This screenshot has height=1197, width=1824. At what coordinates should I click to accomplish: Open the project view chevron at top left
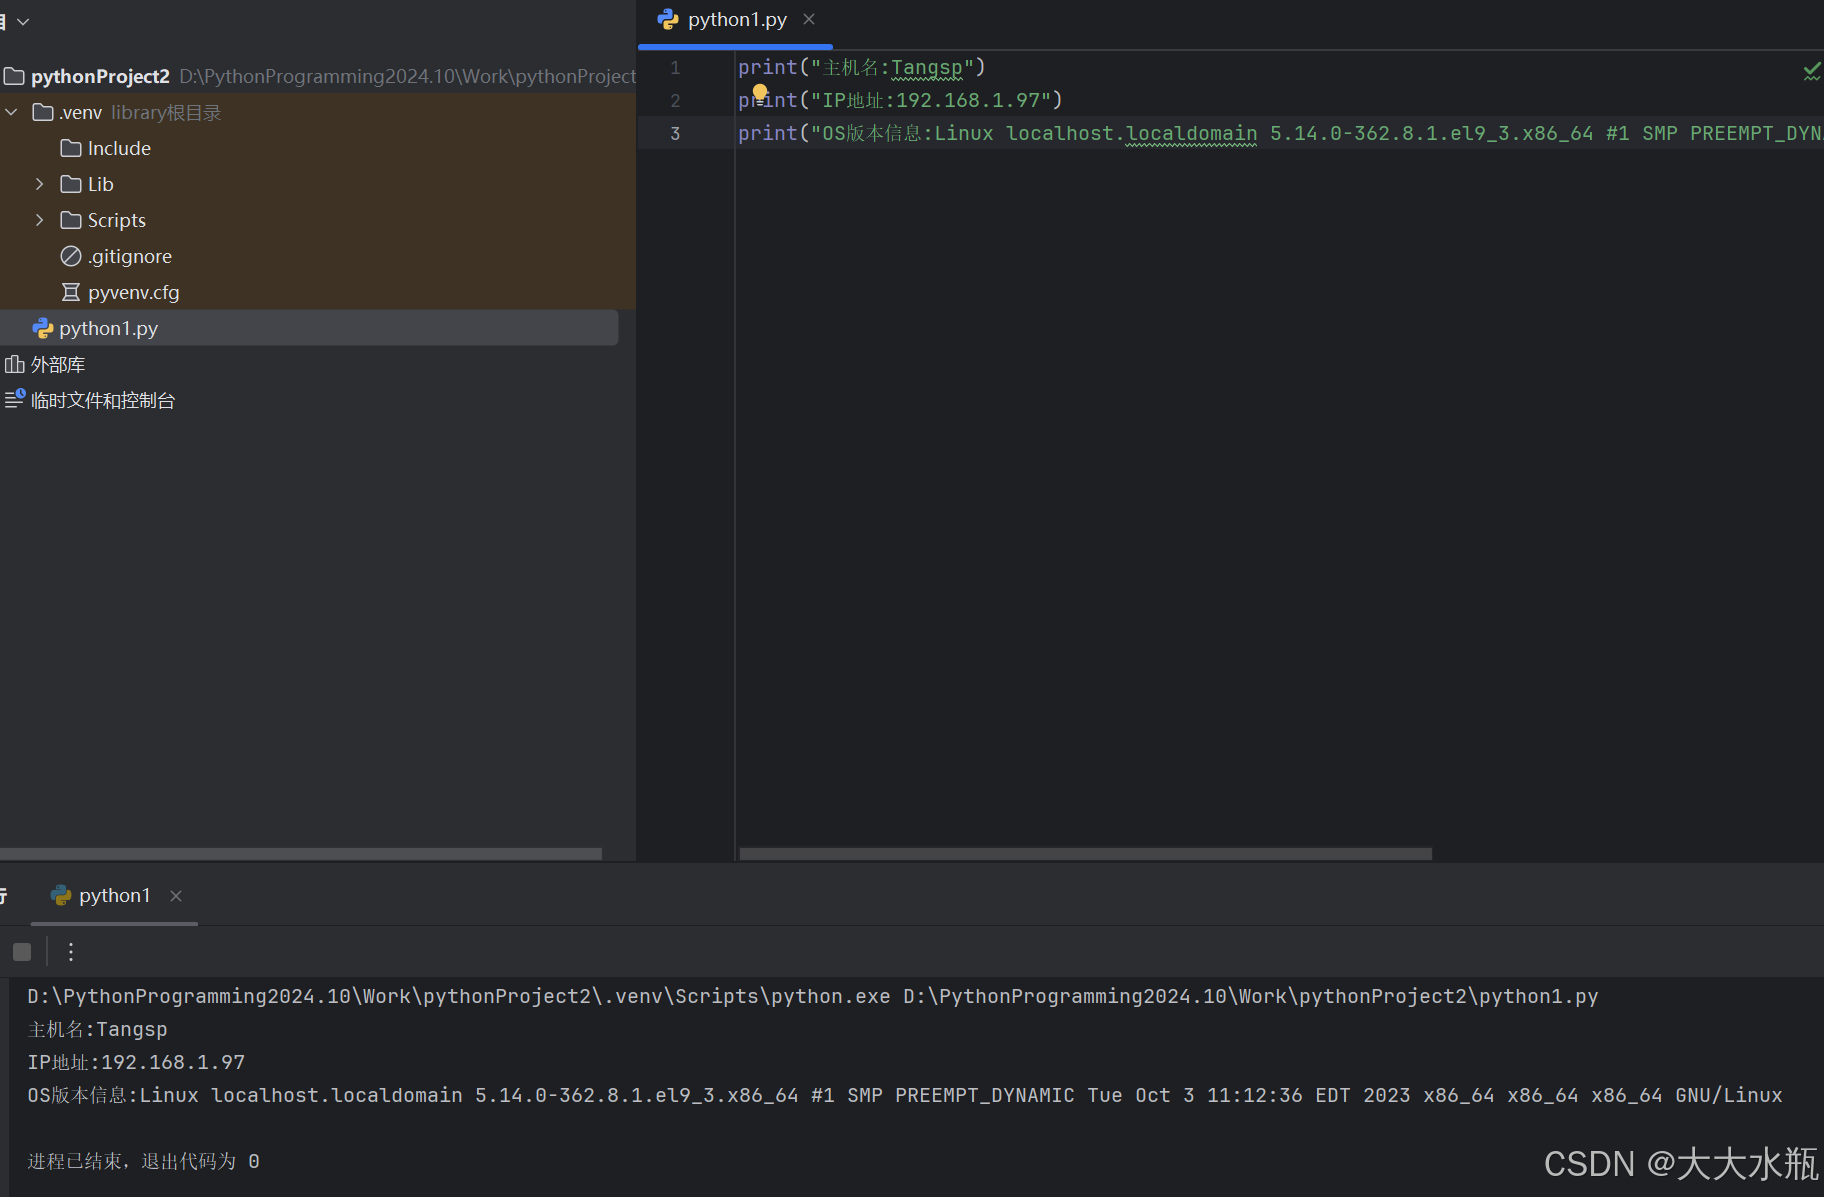point(22,20)
